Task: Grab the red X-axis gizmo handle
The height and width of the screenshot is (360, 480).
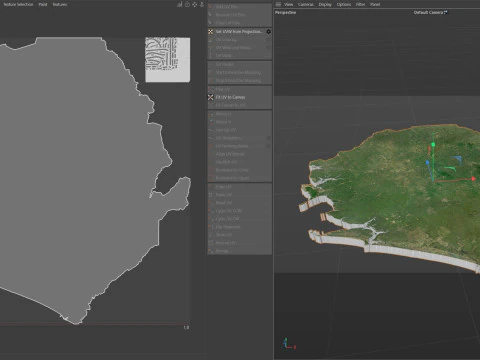Action: (473, 179)
